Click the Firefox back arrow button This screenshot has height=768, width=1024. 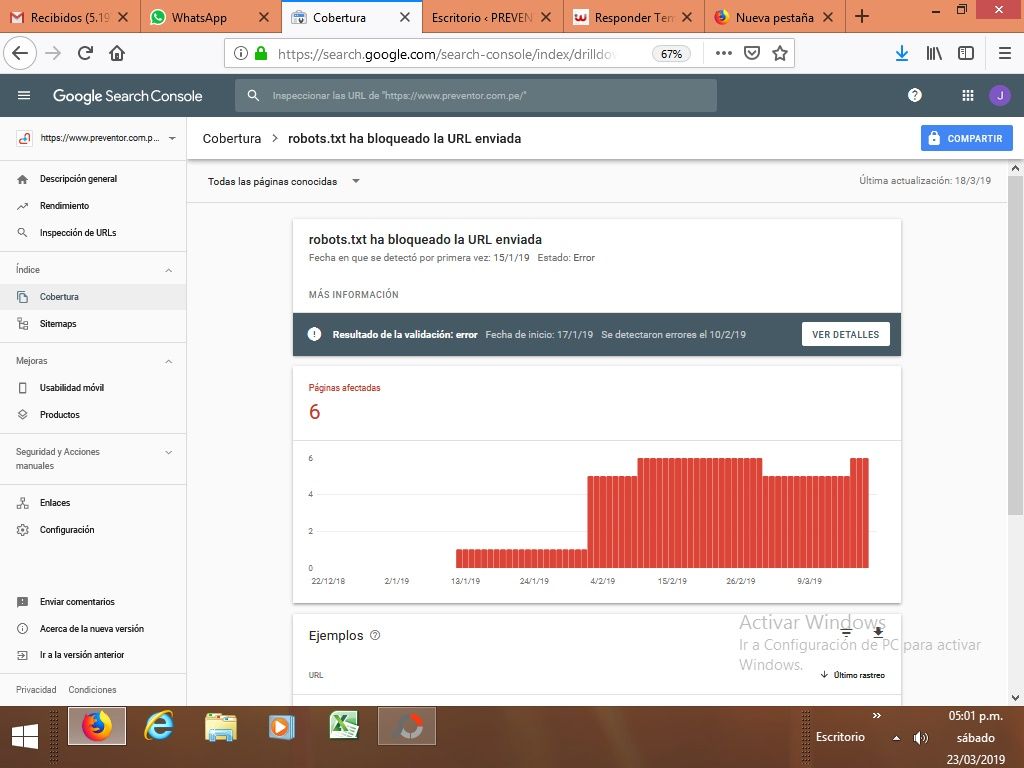click(20, 54)
